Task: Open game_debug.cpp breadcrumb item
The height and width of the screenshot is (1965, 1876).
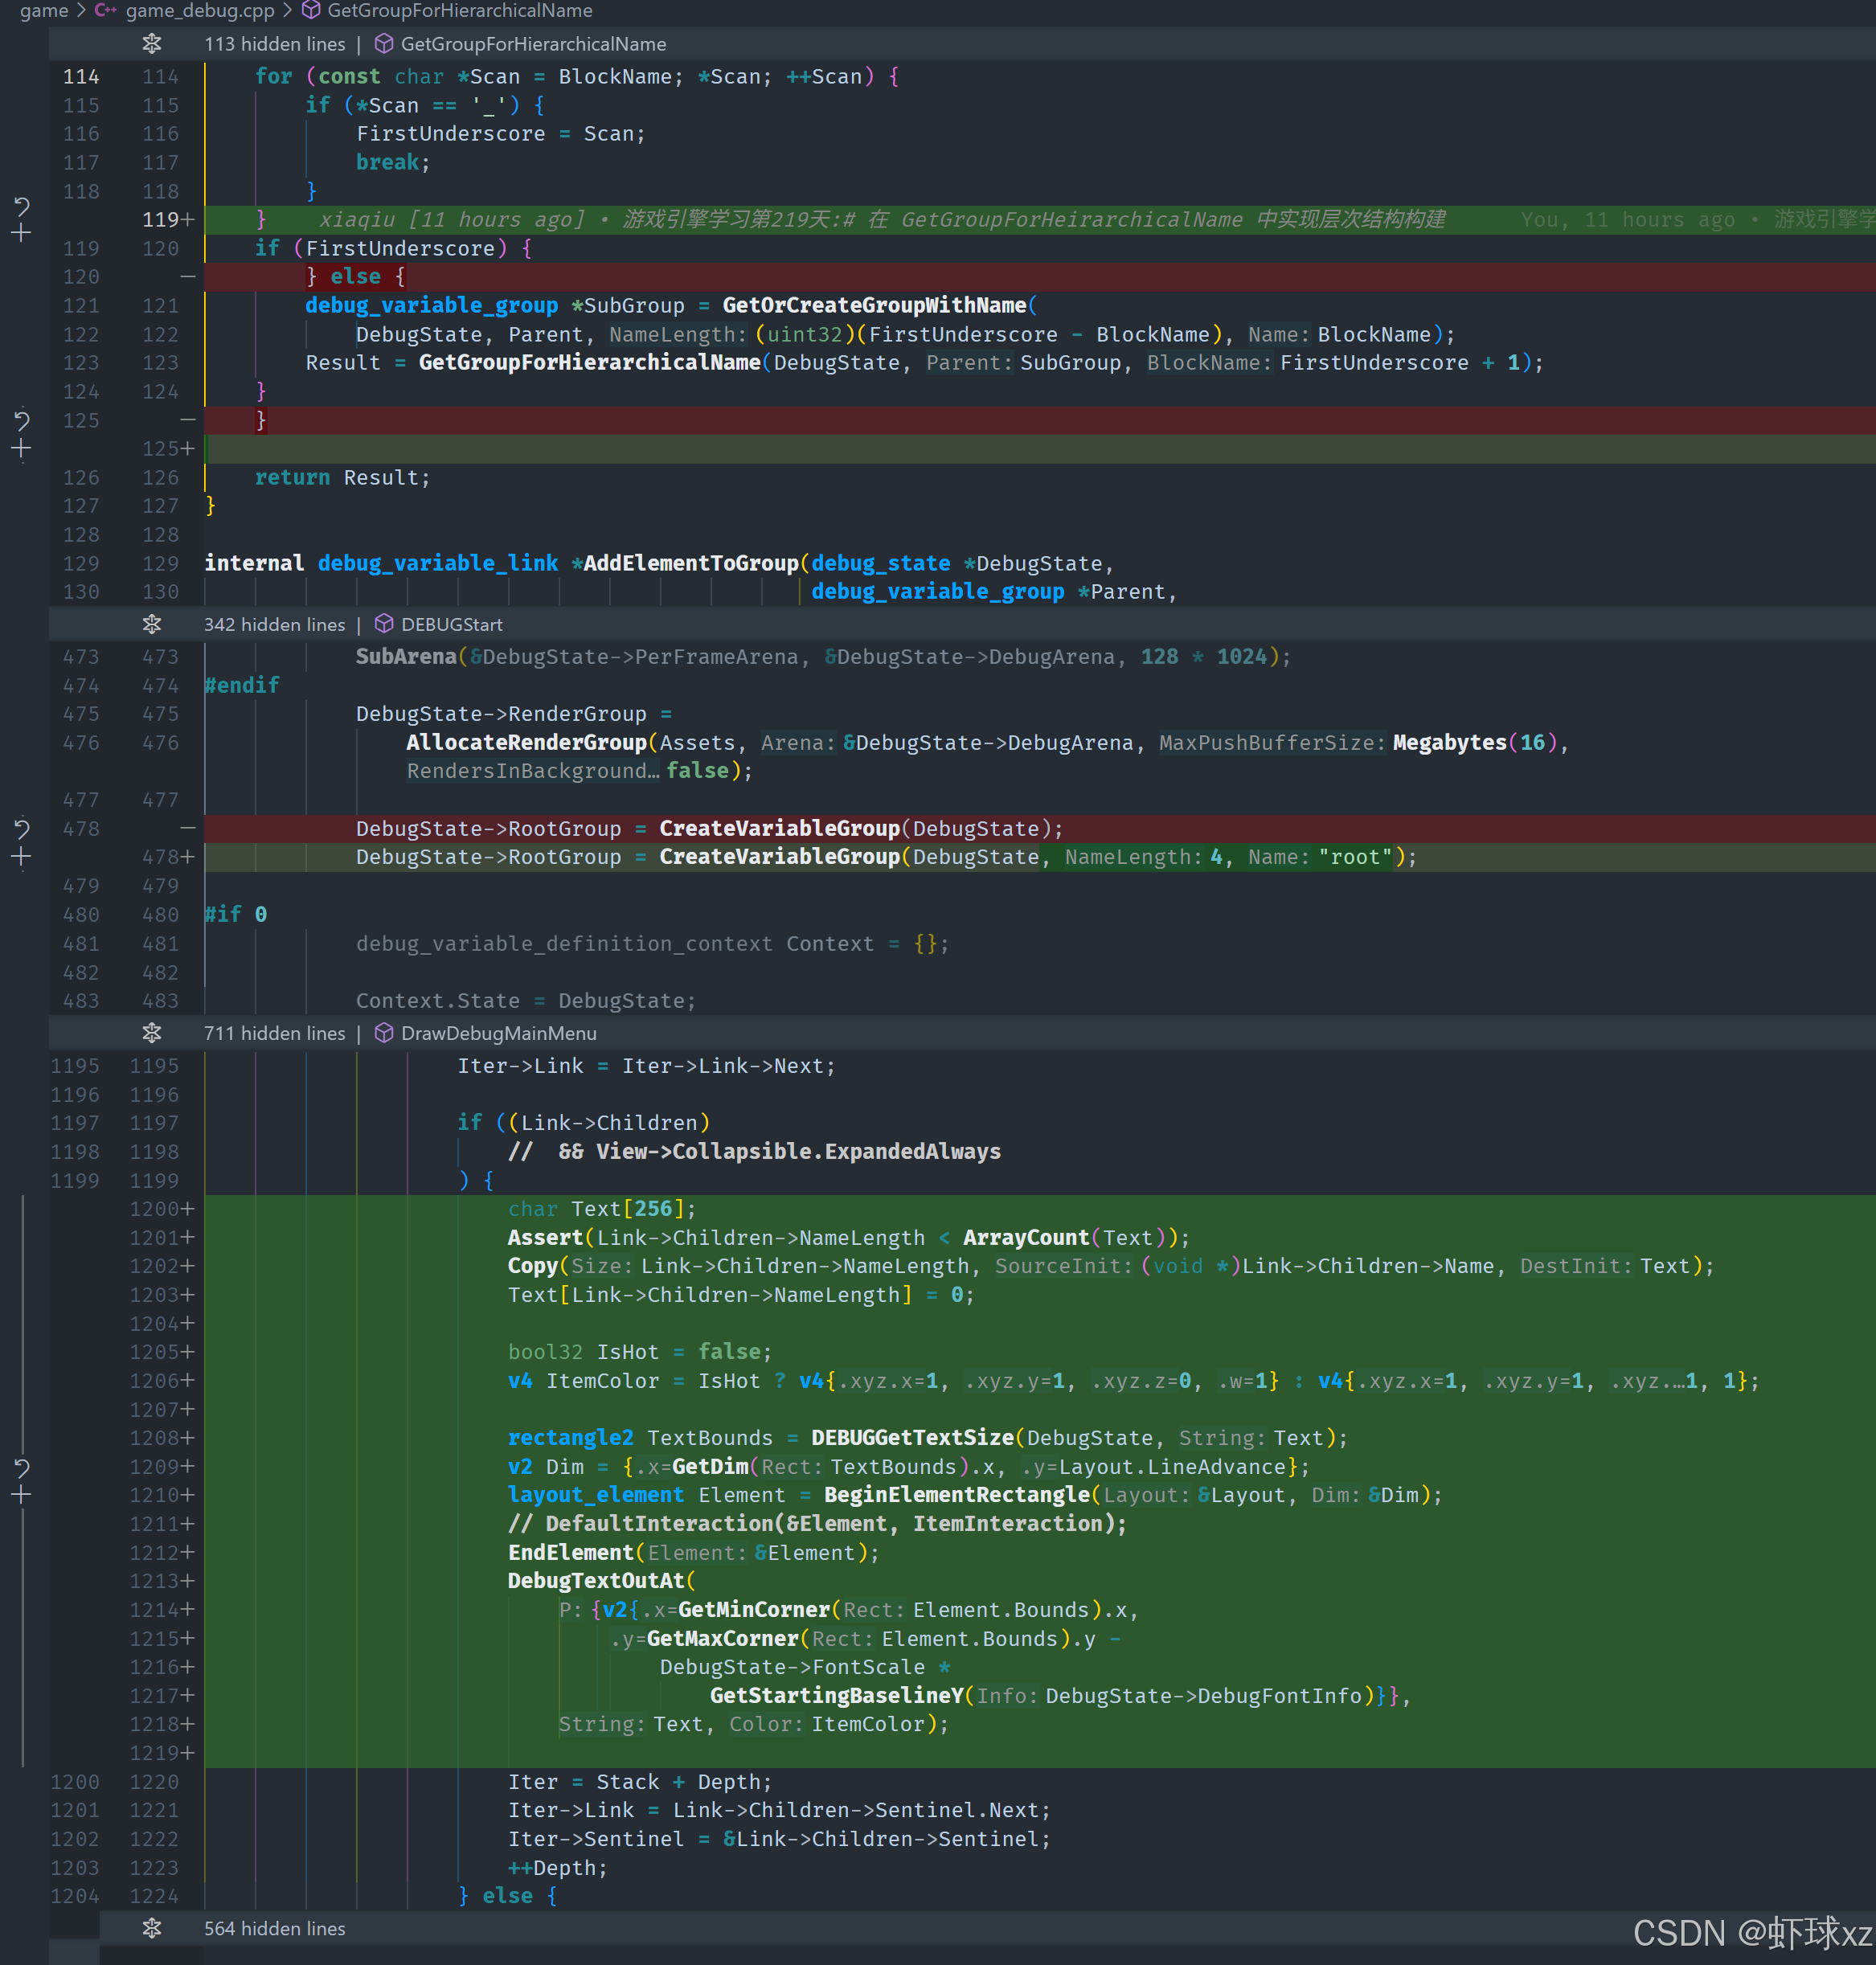Action: pos(199,11)
